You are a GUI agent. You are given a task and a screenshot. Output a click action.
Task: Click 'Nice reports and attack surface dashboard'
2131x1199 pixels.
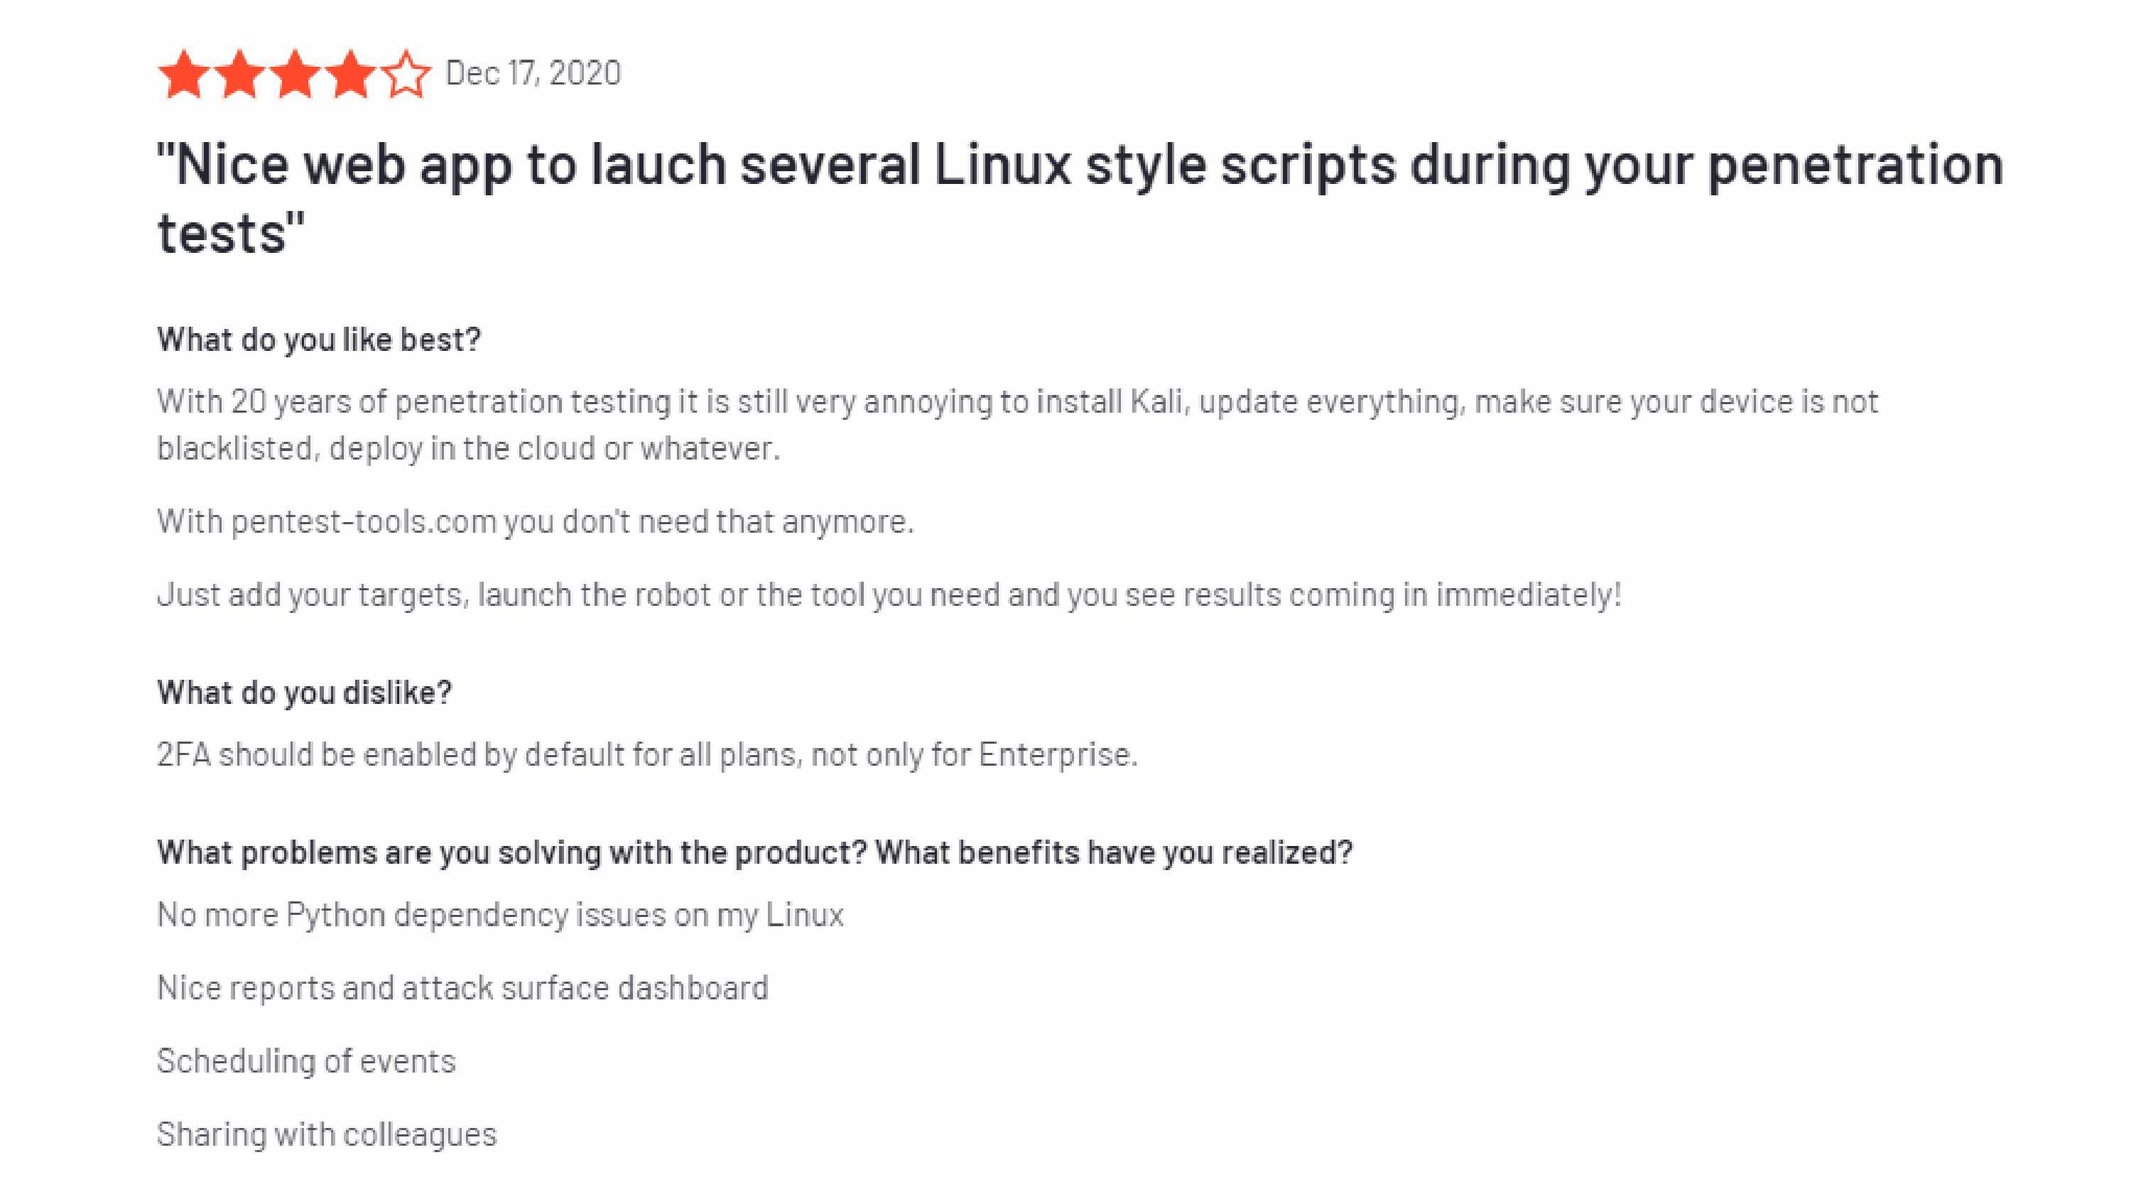coord(463,988)
